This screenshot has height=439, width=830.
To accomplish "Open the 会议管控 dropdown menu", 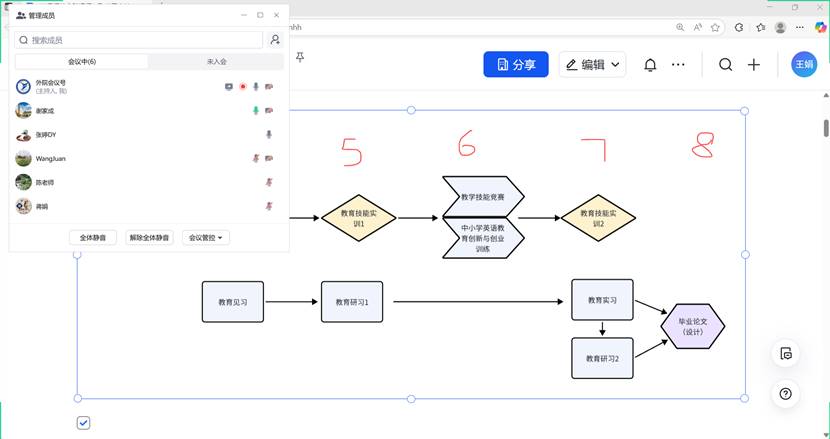I will [x=208, y=238].
